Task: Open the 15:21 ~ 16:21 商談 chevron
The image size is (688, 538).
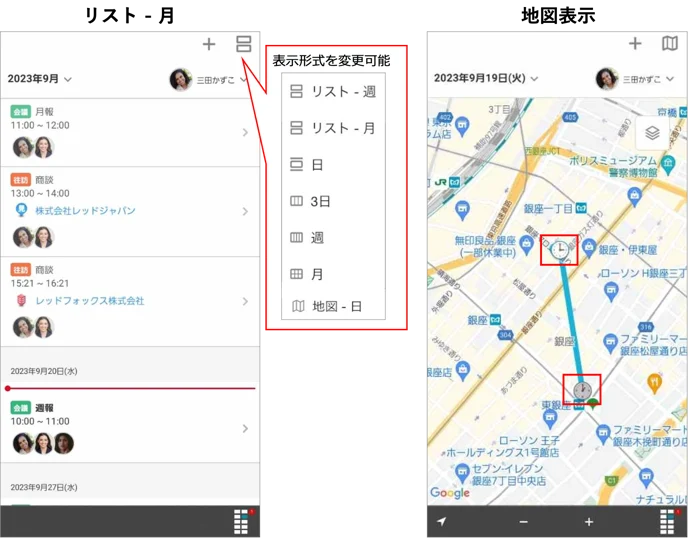Action: click(x=245, y=301)
